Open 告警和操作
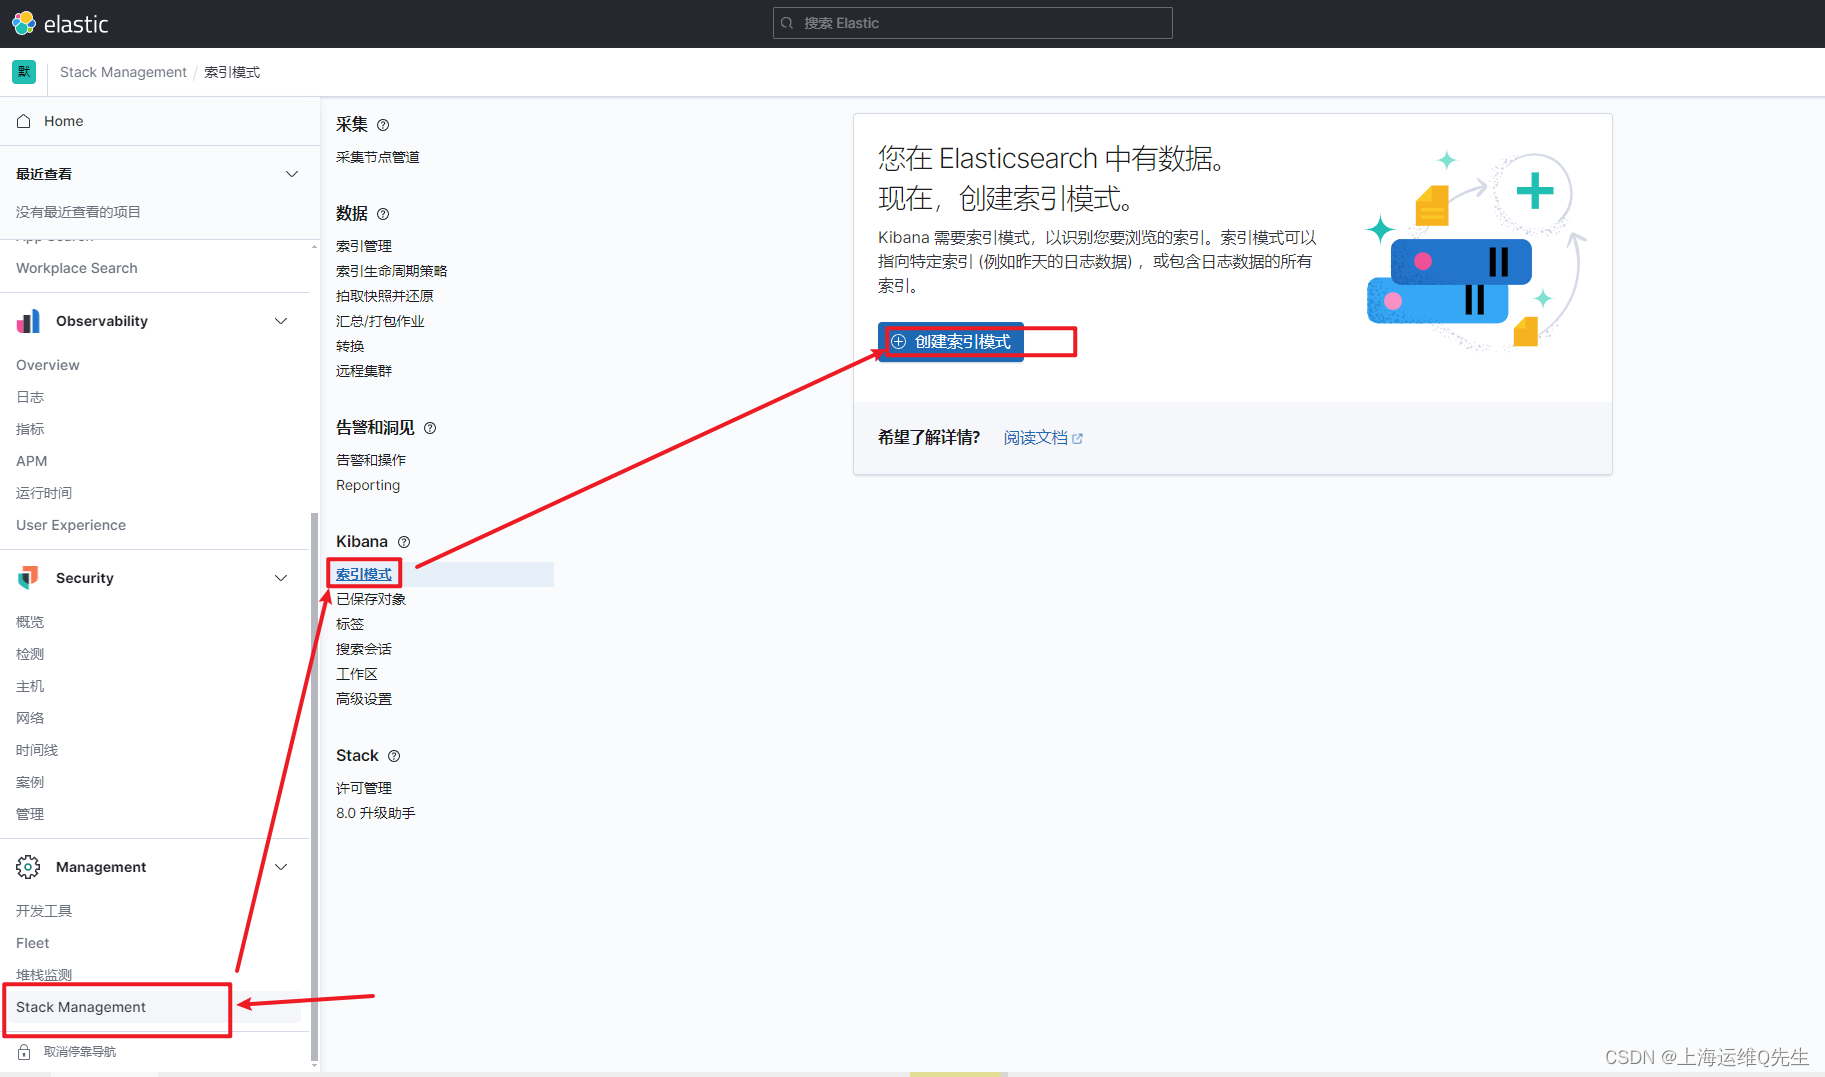 (x=371, y=460)
